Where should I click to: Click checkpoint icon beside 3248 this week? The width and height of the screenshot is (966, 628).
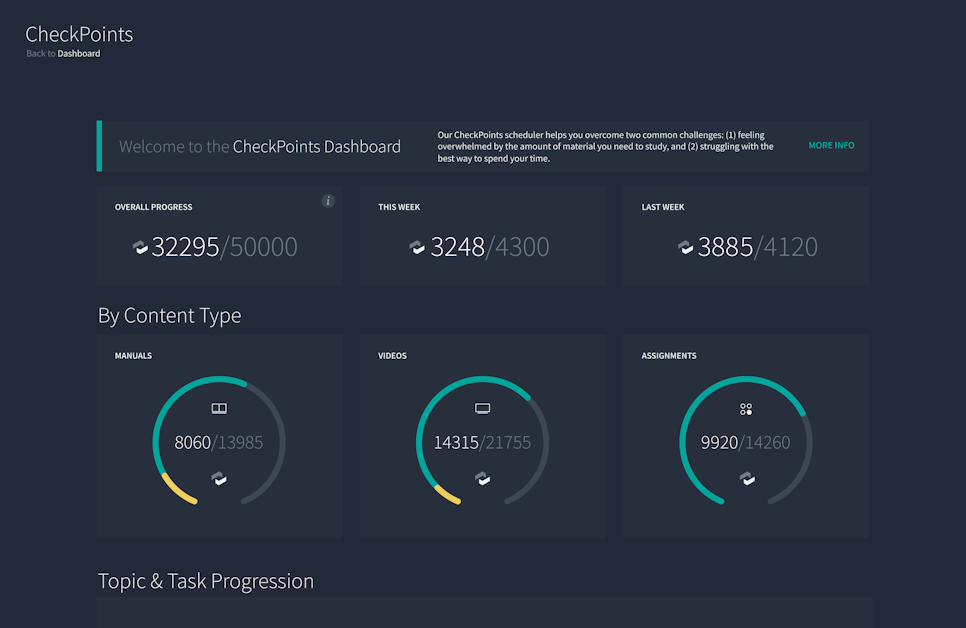(x=418, y=247)
